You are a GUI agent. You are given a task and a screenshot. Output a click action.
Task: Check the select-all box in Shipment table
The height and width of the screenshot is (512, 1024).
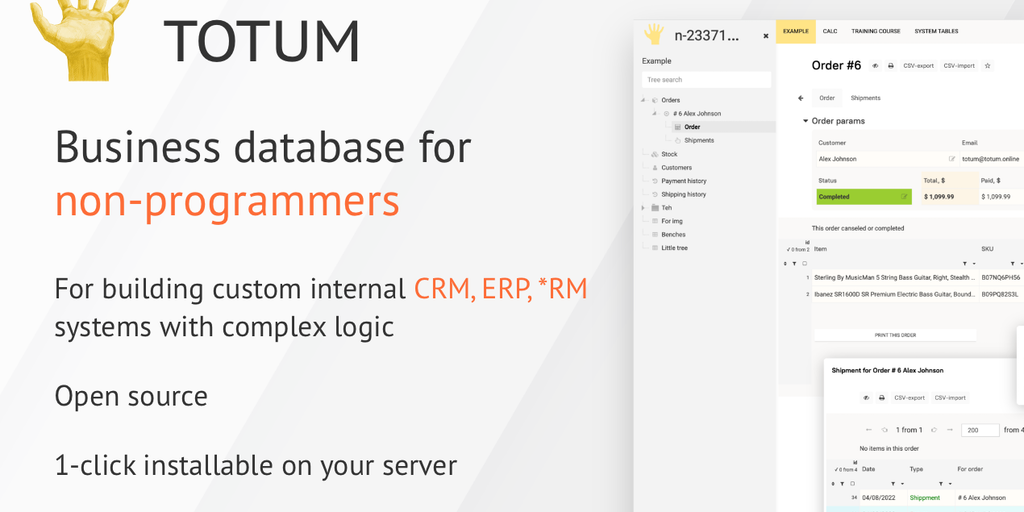852,484
